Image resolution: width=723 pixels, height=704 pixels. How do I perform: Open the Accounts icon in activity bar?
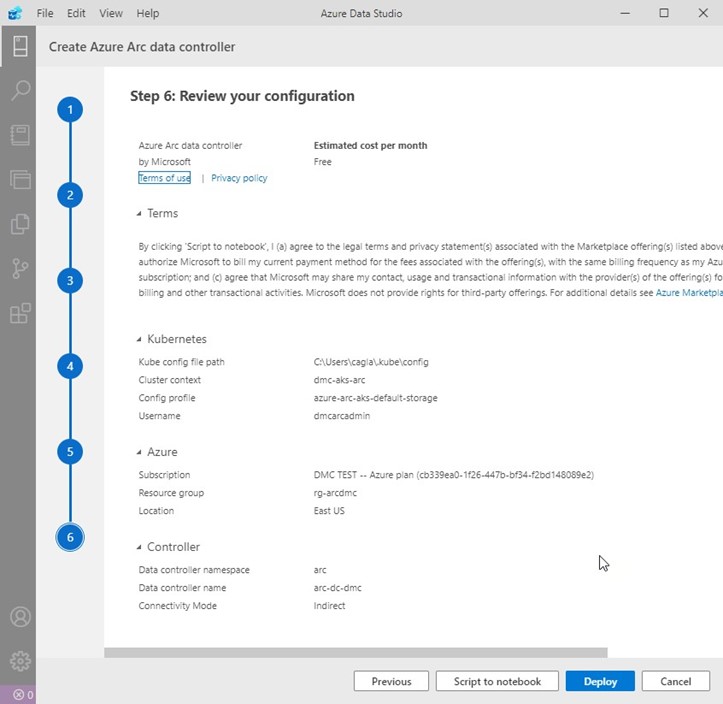(20, 617)
